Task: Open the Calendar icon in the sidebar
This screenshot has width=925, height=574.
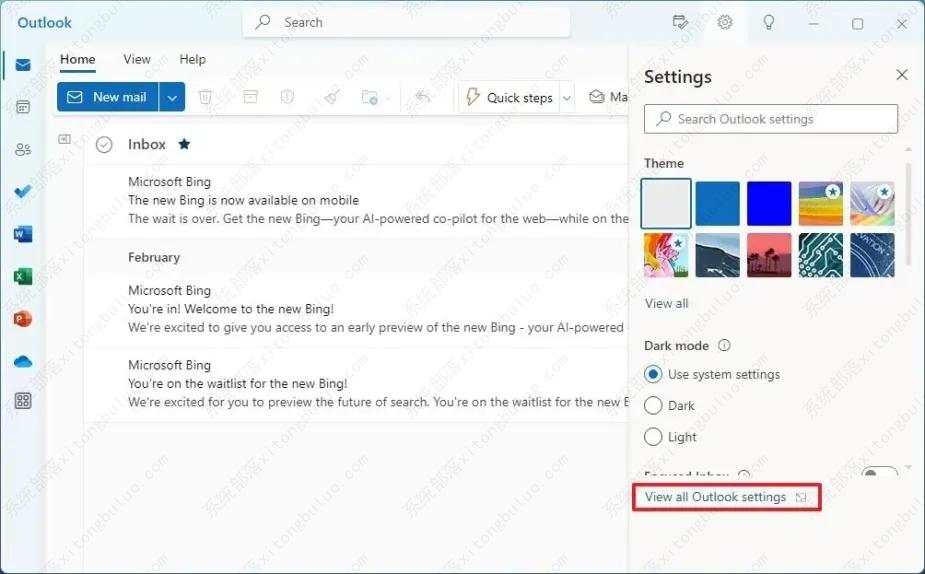Action: click(23, 107)
